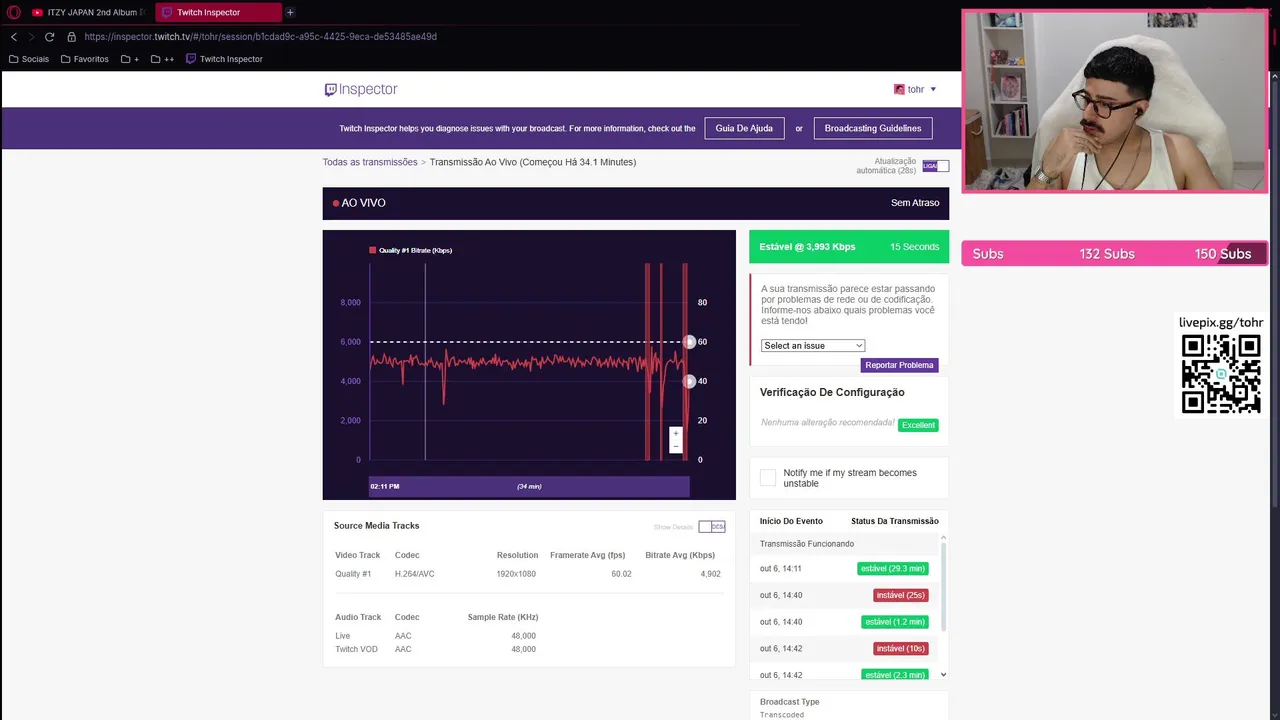Click the instável (25s) status badge
Screen dimensions: 1280x720
(x=900, y=595)
